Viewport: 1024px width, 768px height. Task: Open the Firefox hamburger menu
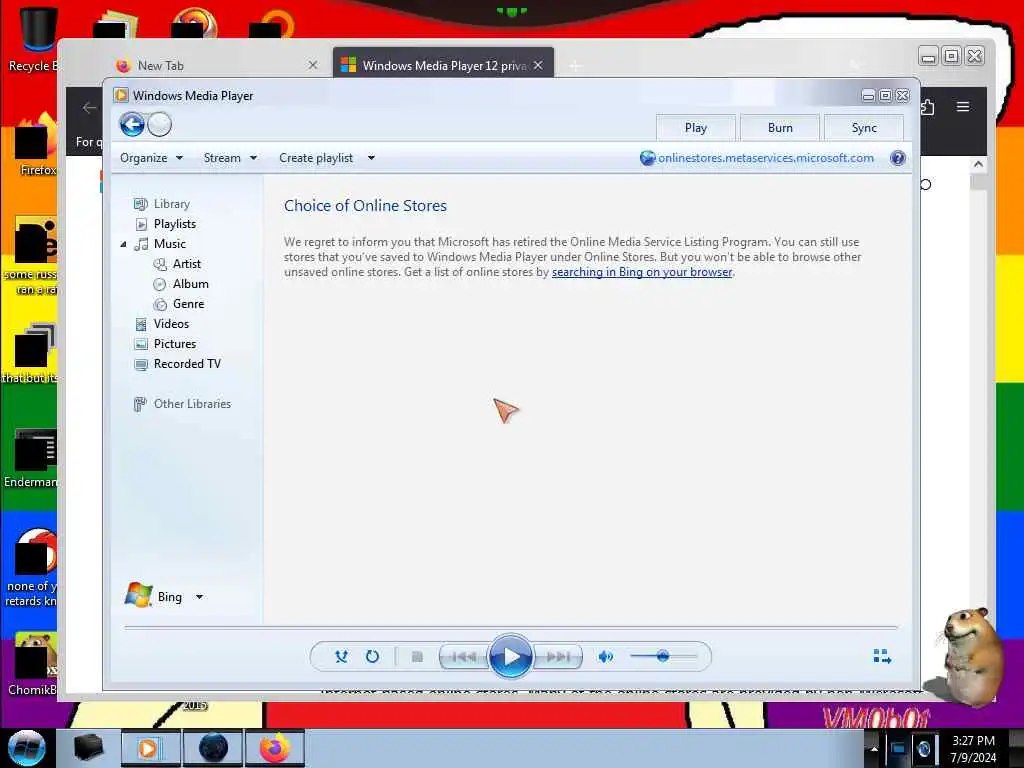[x=963, y=106]
